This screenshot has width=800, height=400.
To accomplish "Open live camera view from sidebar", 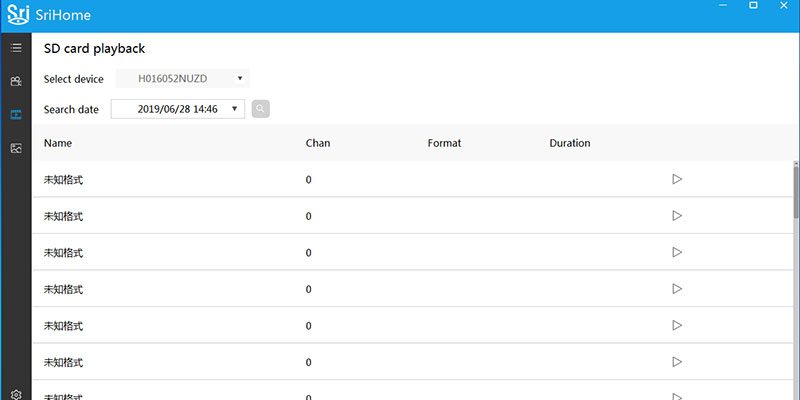I will (16, 81).
